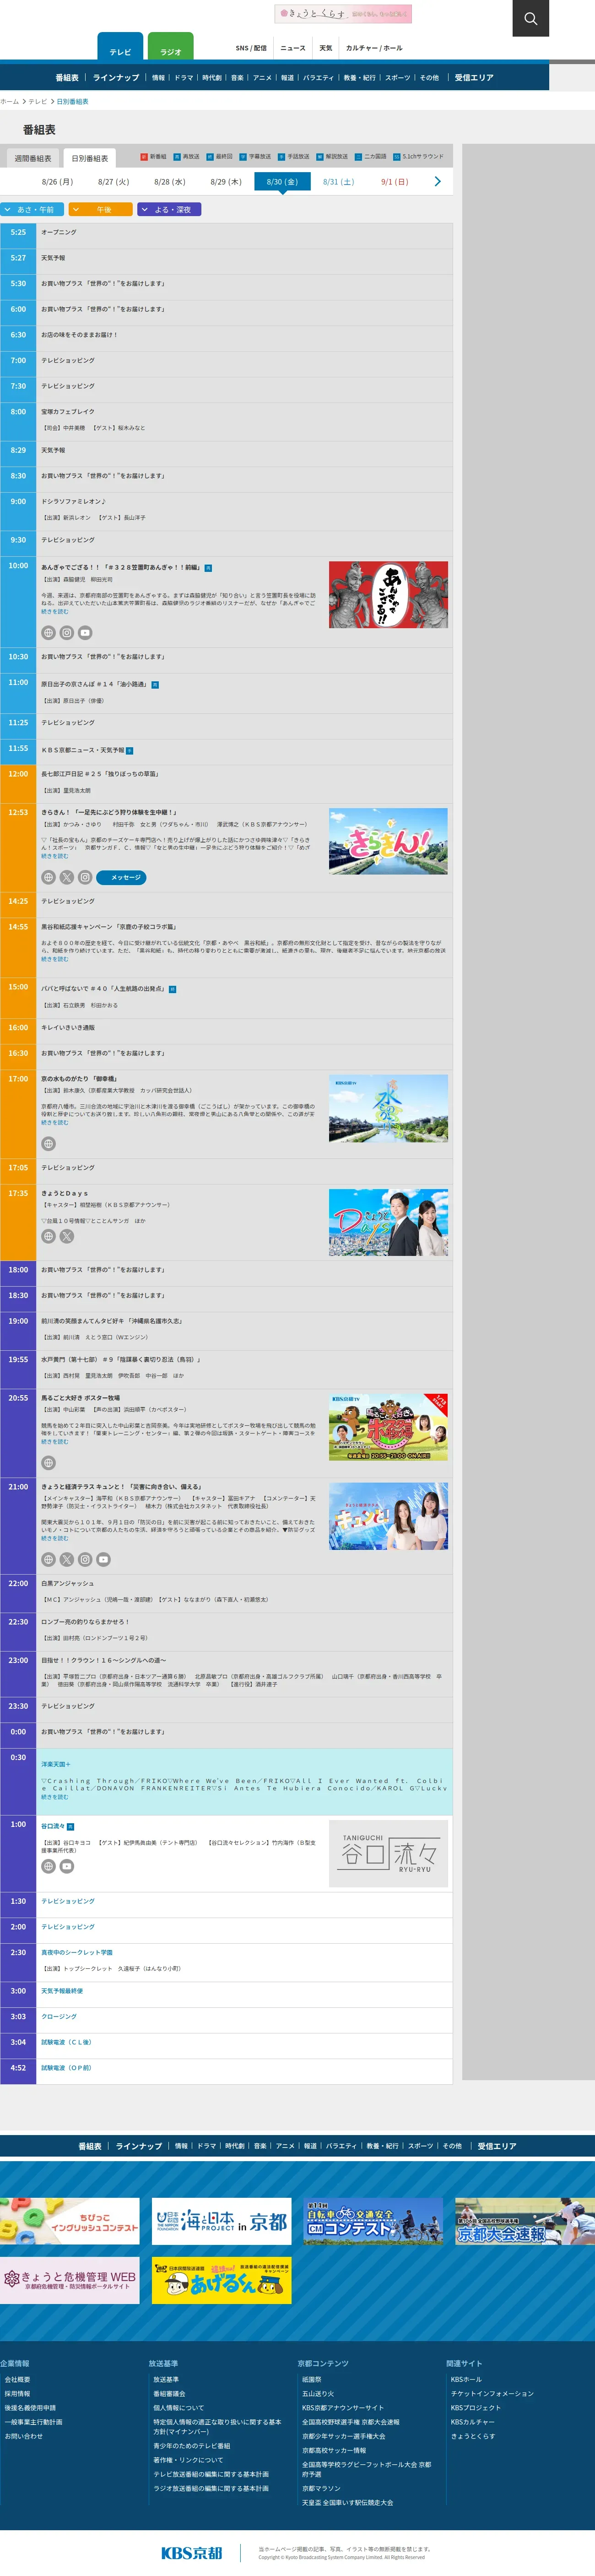Open the きょうとDays program thumbnail
Viewport: 595px width, 2576px height.
pyautogui.click(x=388, y=1222)
